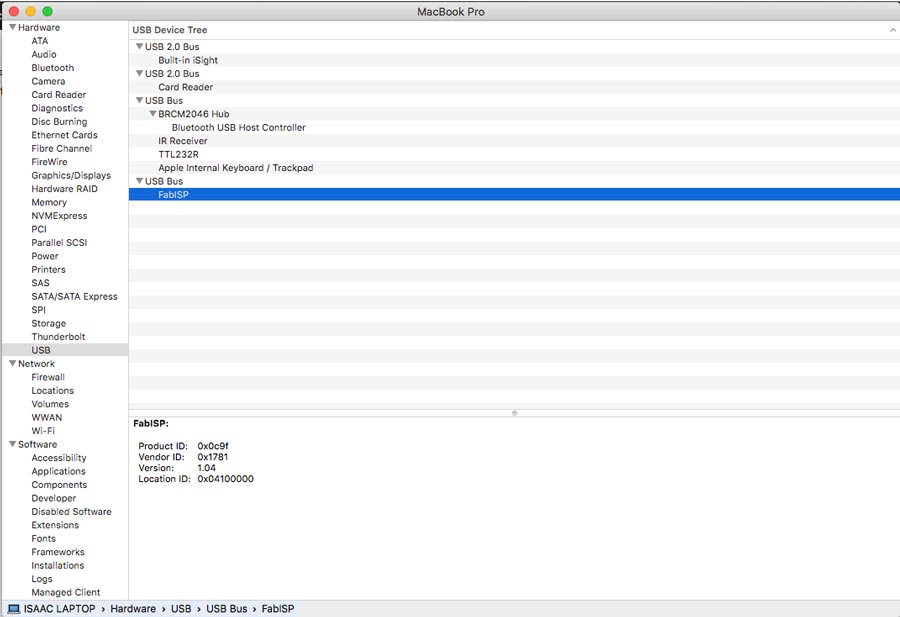Collapse the BRCM2046 Hub tree node

click(153, 114)
